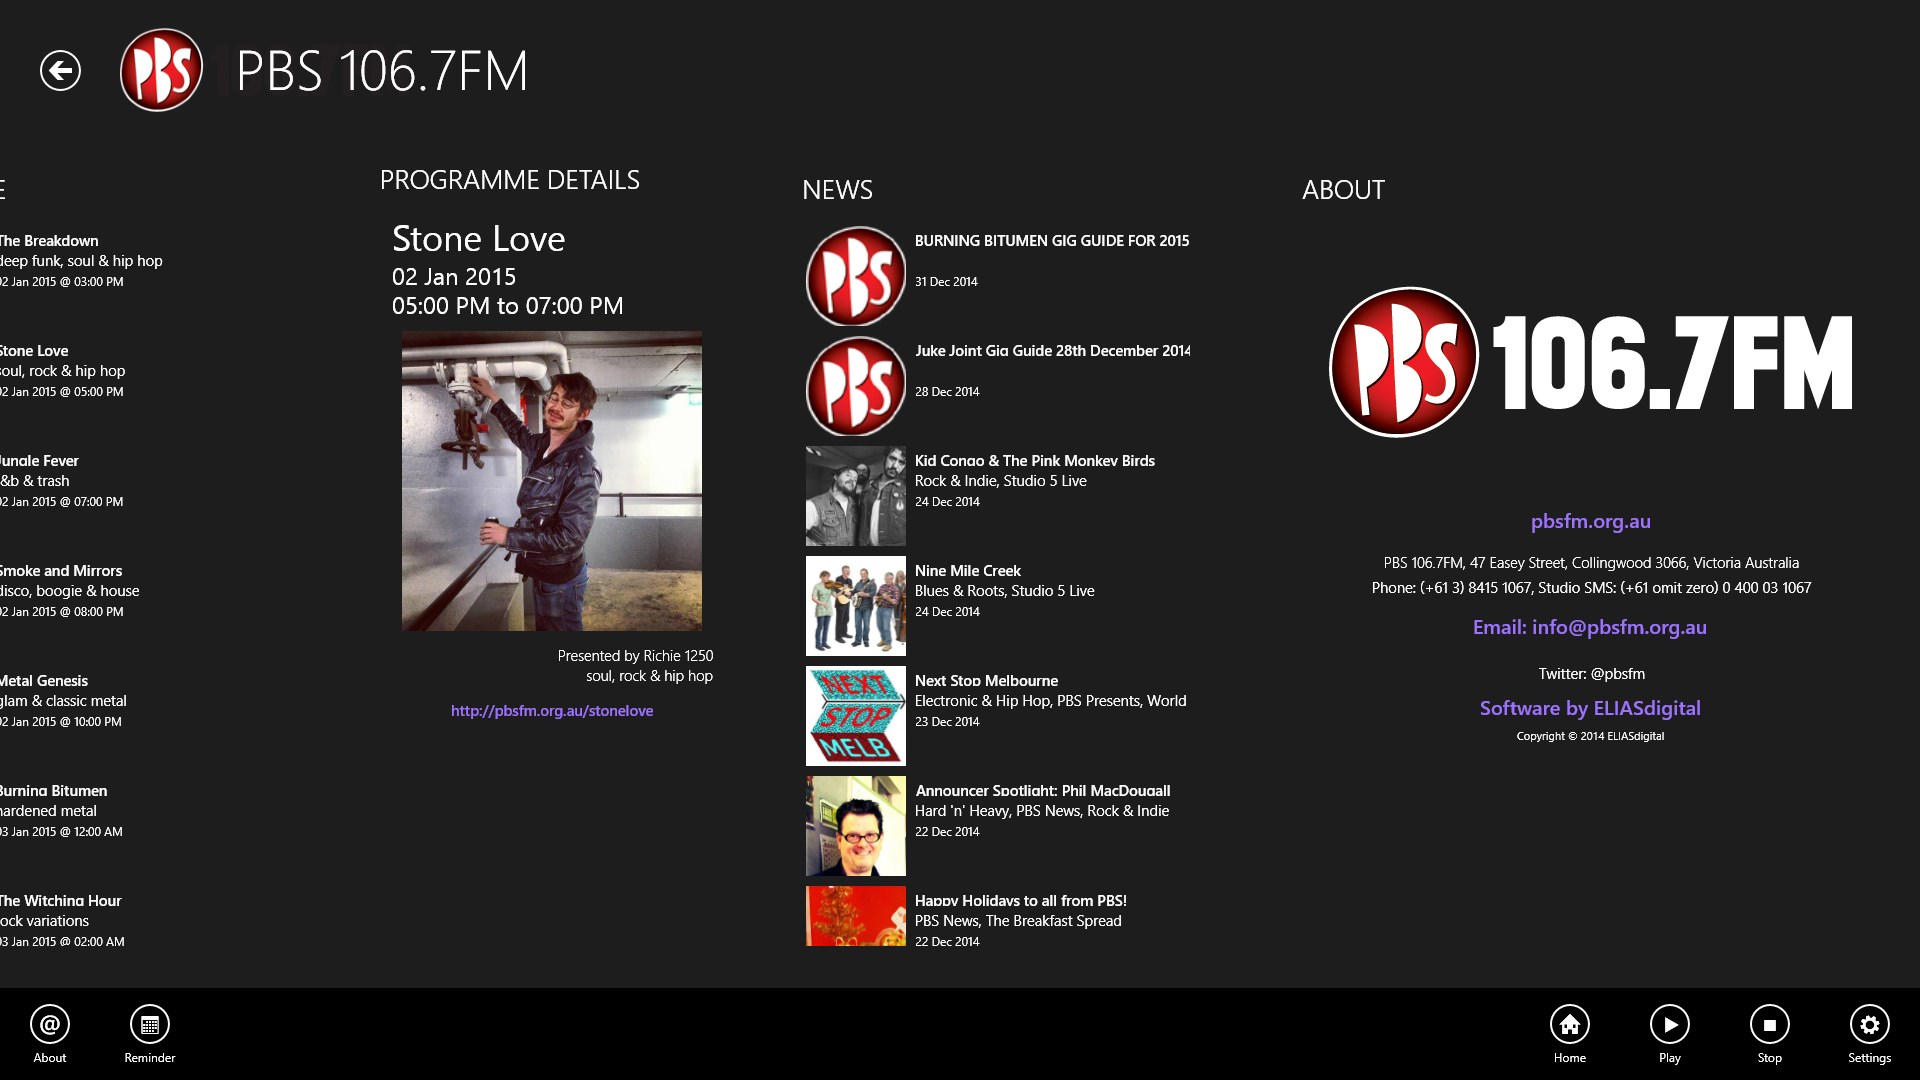Go to Home in app bar

point(1570,1034)
